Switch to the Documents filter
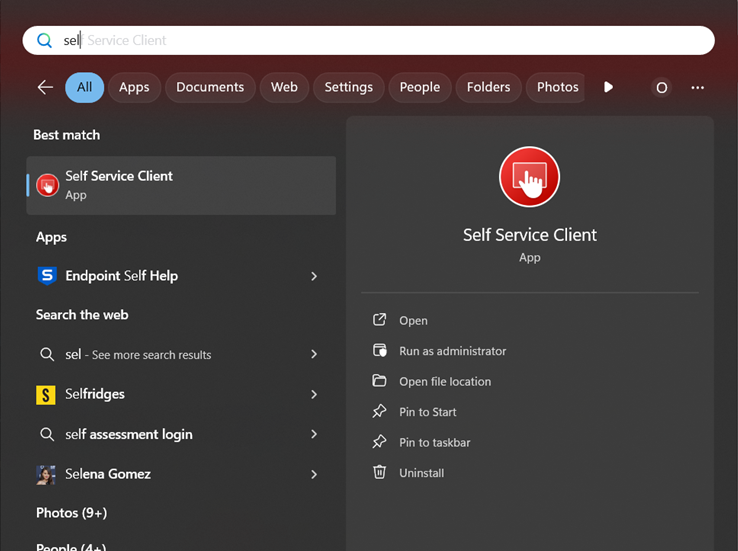The image size is (738, 551). (x=210, y=87)
